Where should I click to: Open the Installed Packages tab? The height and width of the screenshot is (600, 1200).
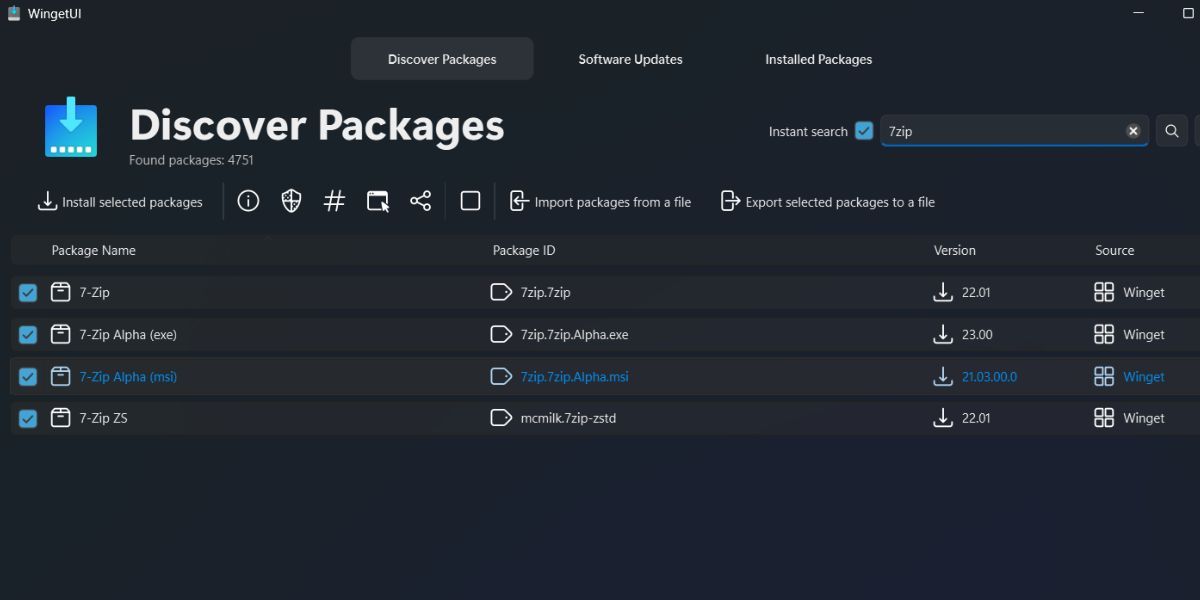tap(818, 59)
